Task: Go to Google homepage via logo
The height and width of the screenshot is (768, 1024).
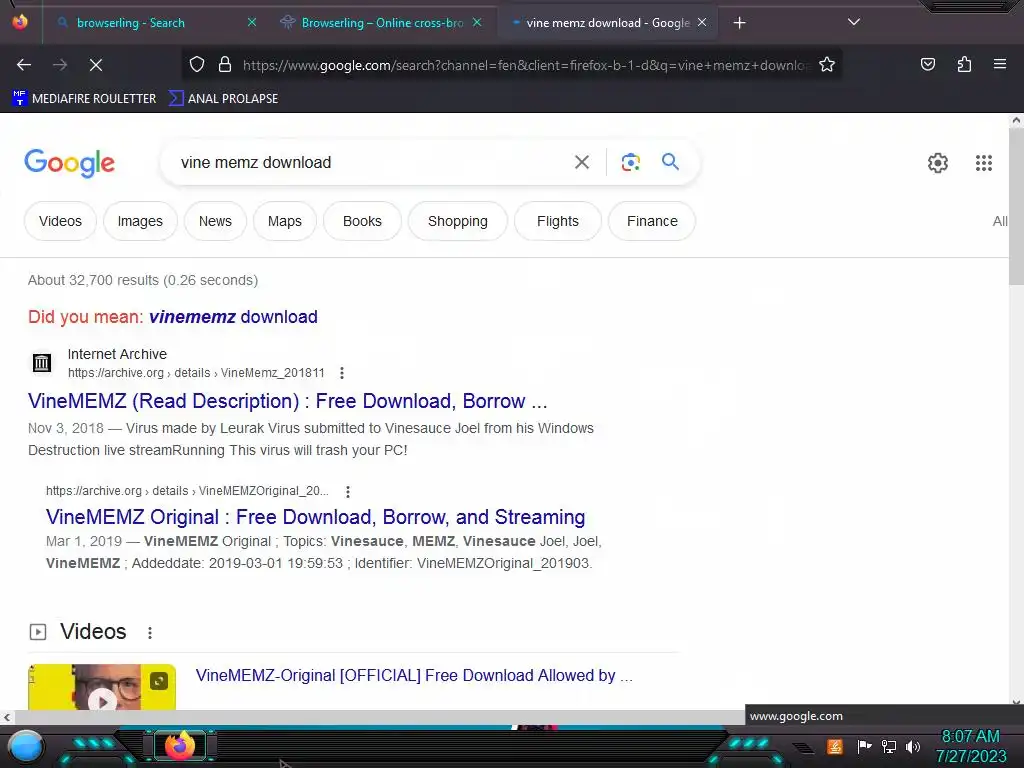Action: 69,163
